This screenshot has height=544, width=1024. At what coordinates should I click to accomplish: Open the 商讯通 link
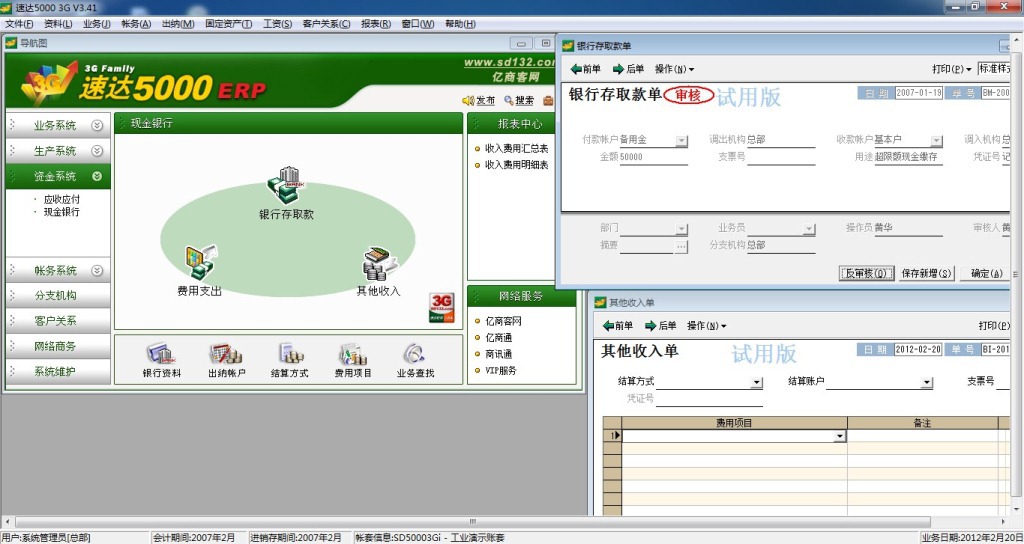click(x=498, y=353)
